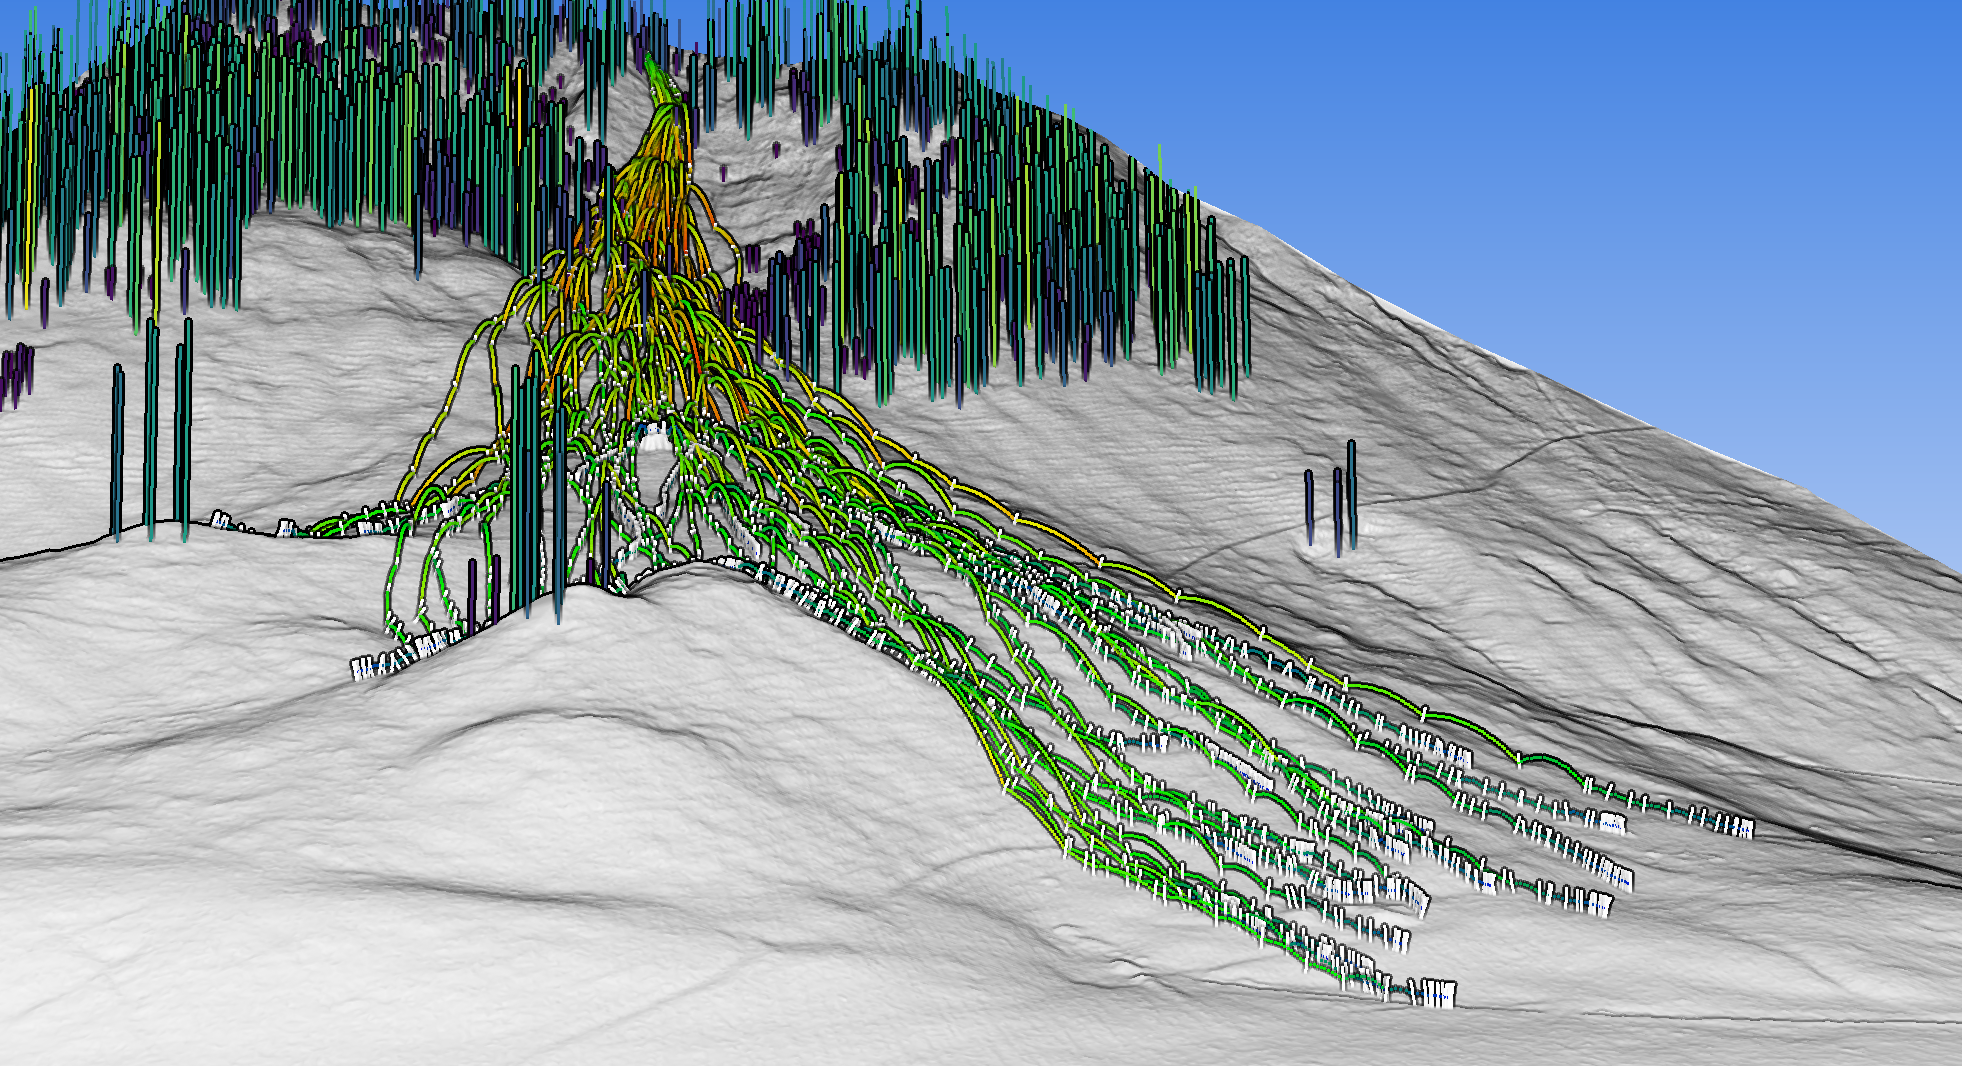Select the leftmost tall pole on the left ridge
The width and height of the screenshot is (1962, 1066).
pos(118,450)
